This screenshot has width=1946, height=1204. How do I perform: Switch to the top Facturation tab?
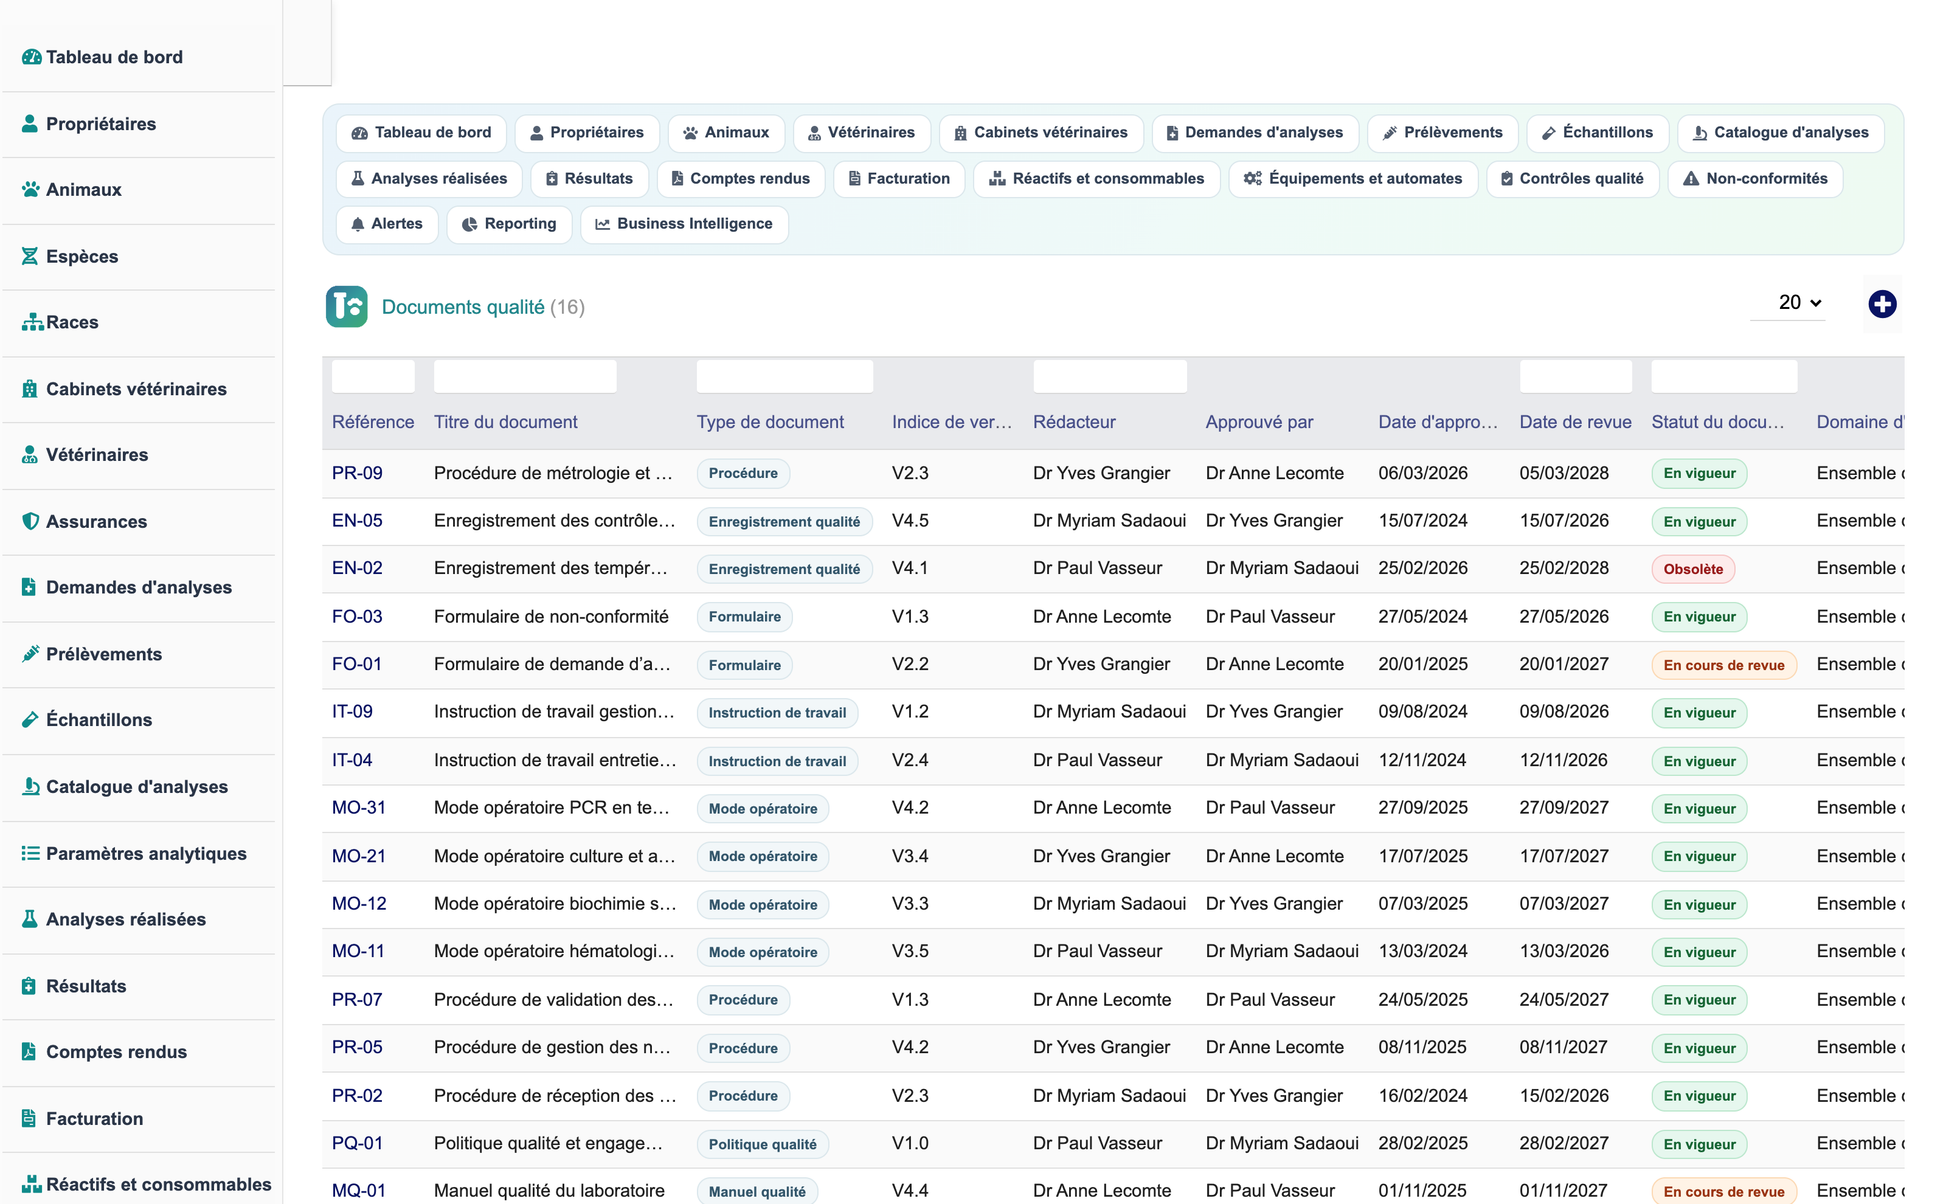[x=899, y=179]
